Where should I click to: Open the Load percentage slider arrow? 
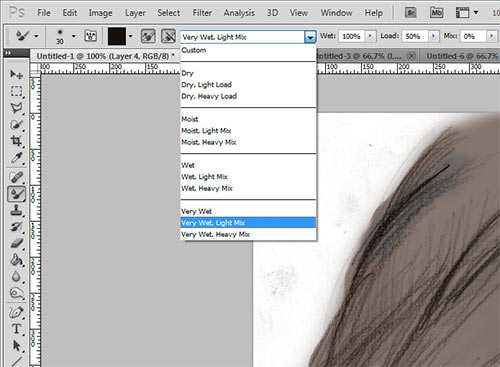[433, 36]
